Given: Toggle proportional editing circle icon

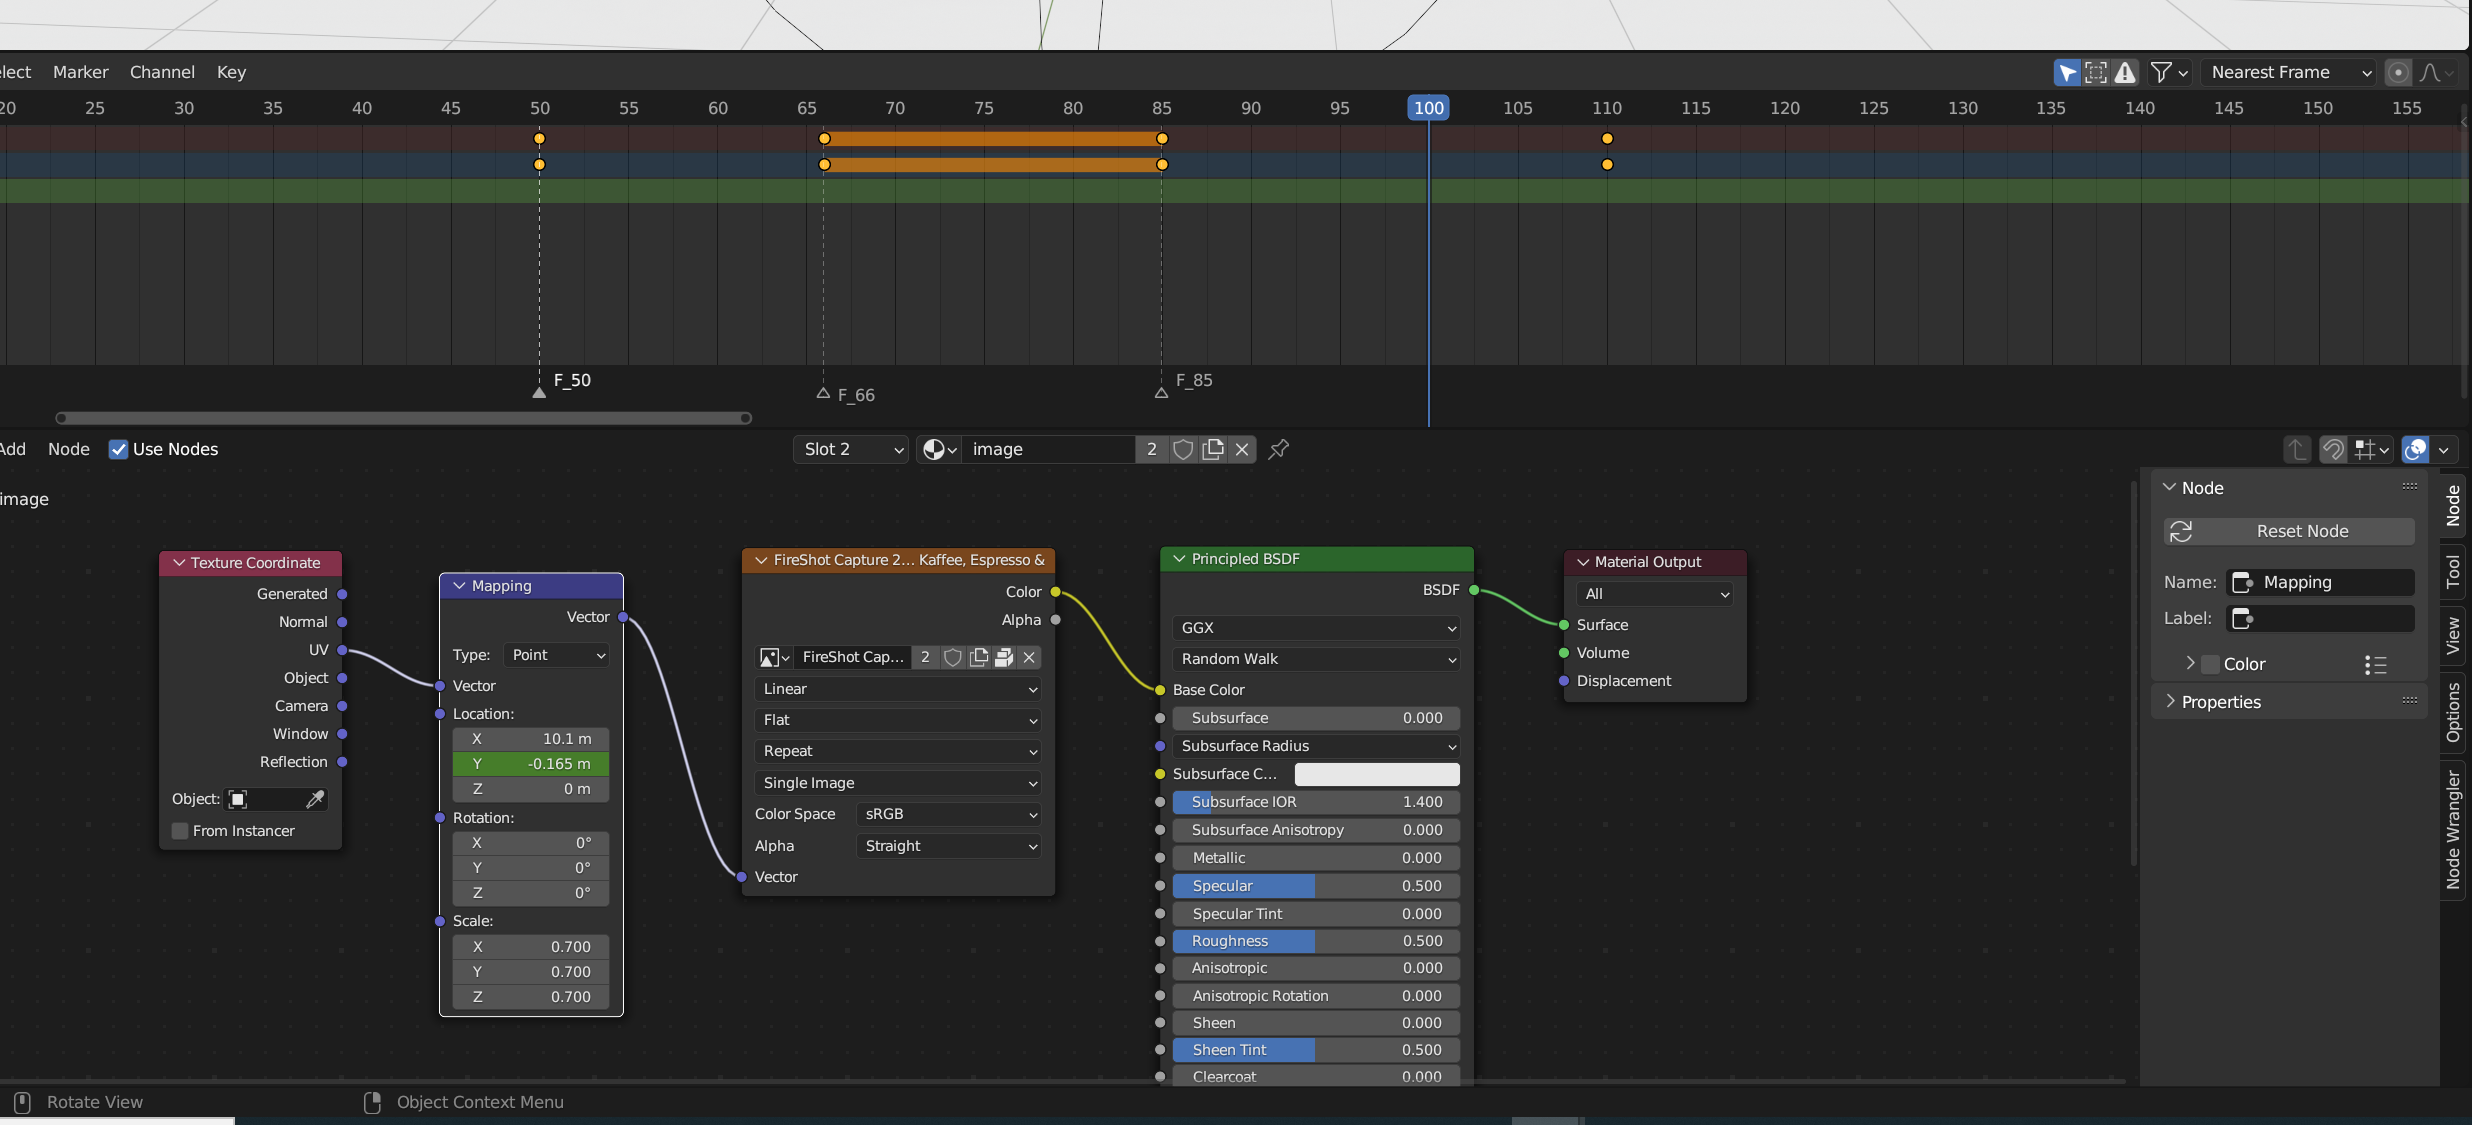Looking at the screenshot, I should 2397,72.
